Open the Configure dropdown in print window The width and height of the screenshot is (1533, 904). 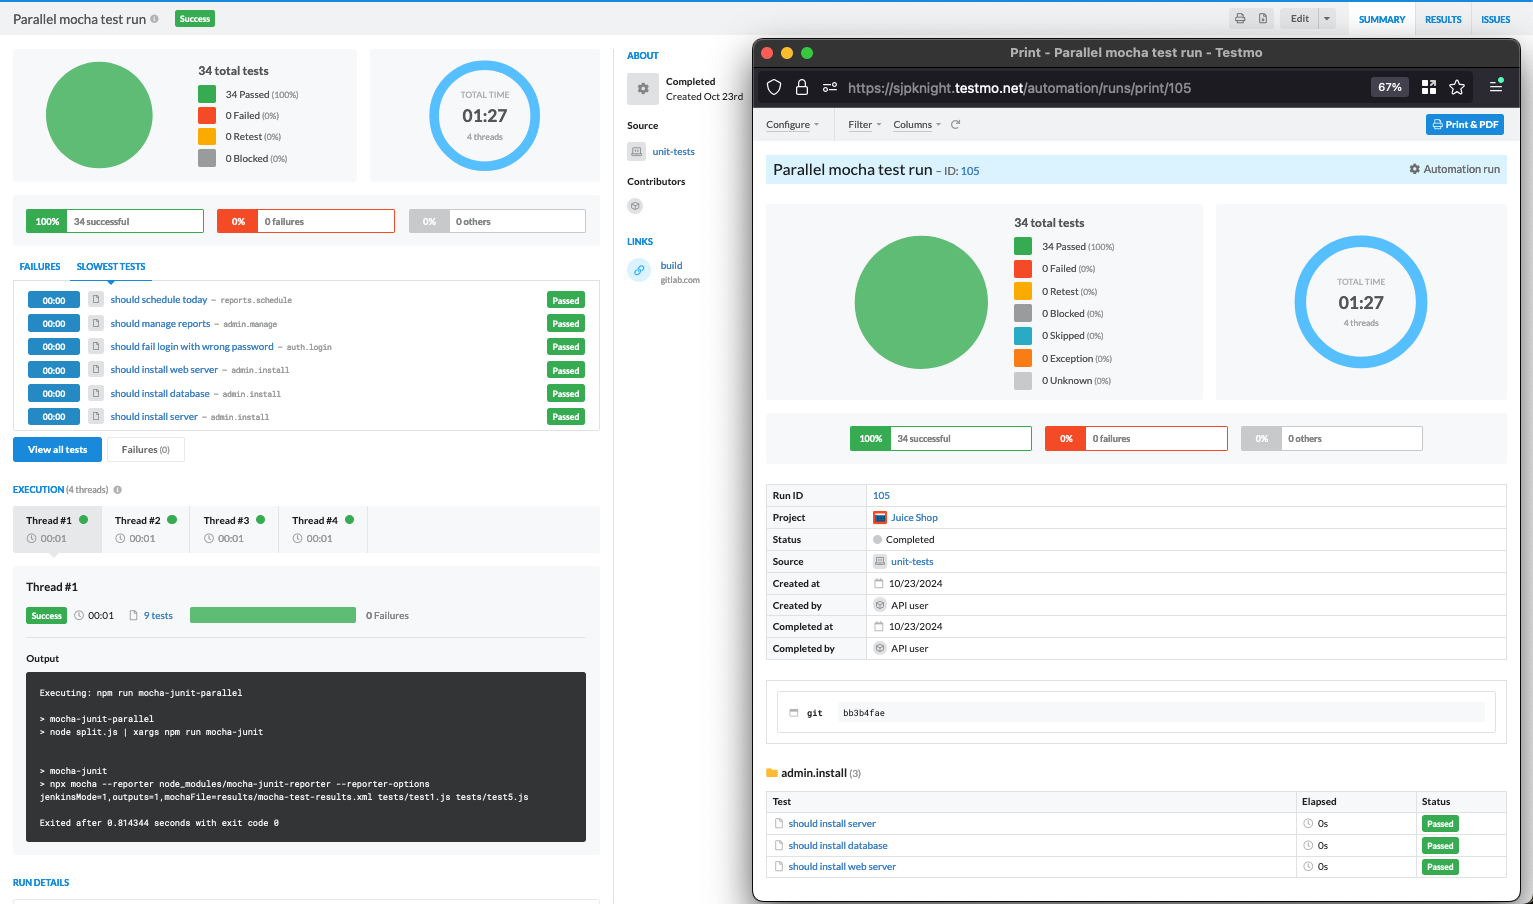(793, 125)
